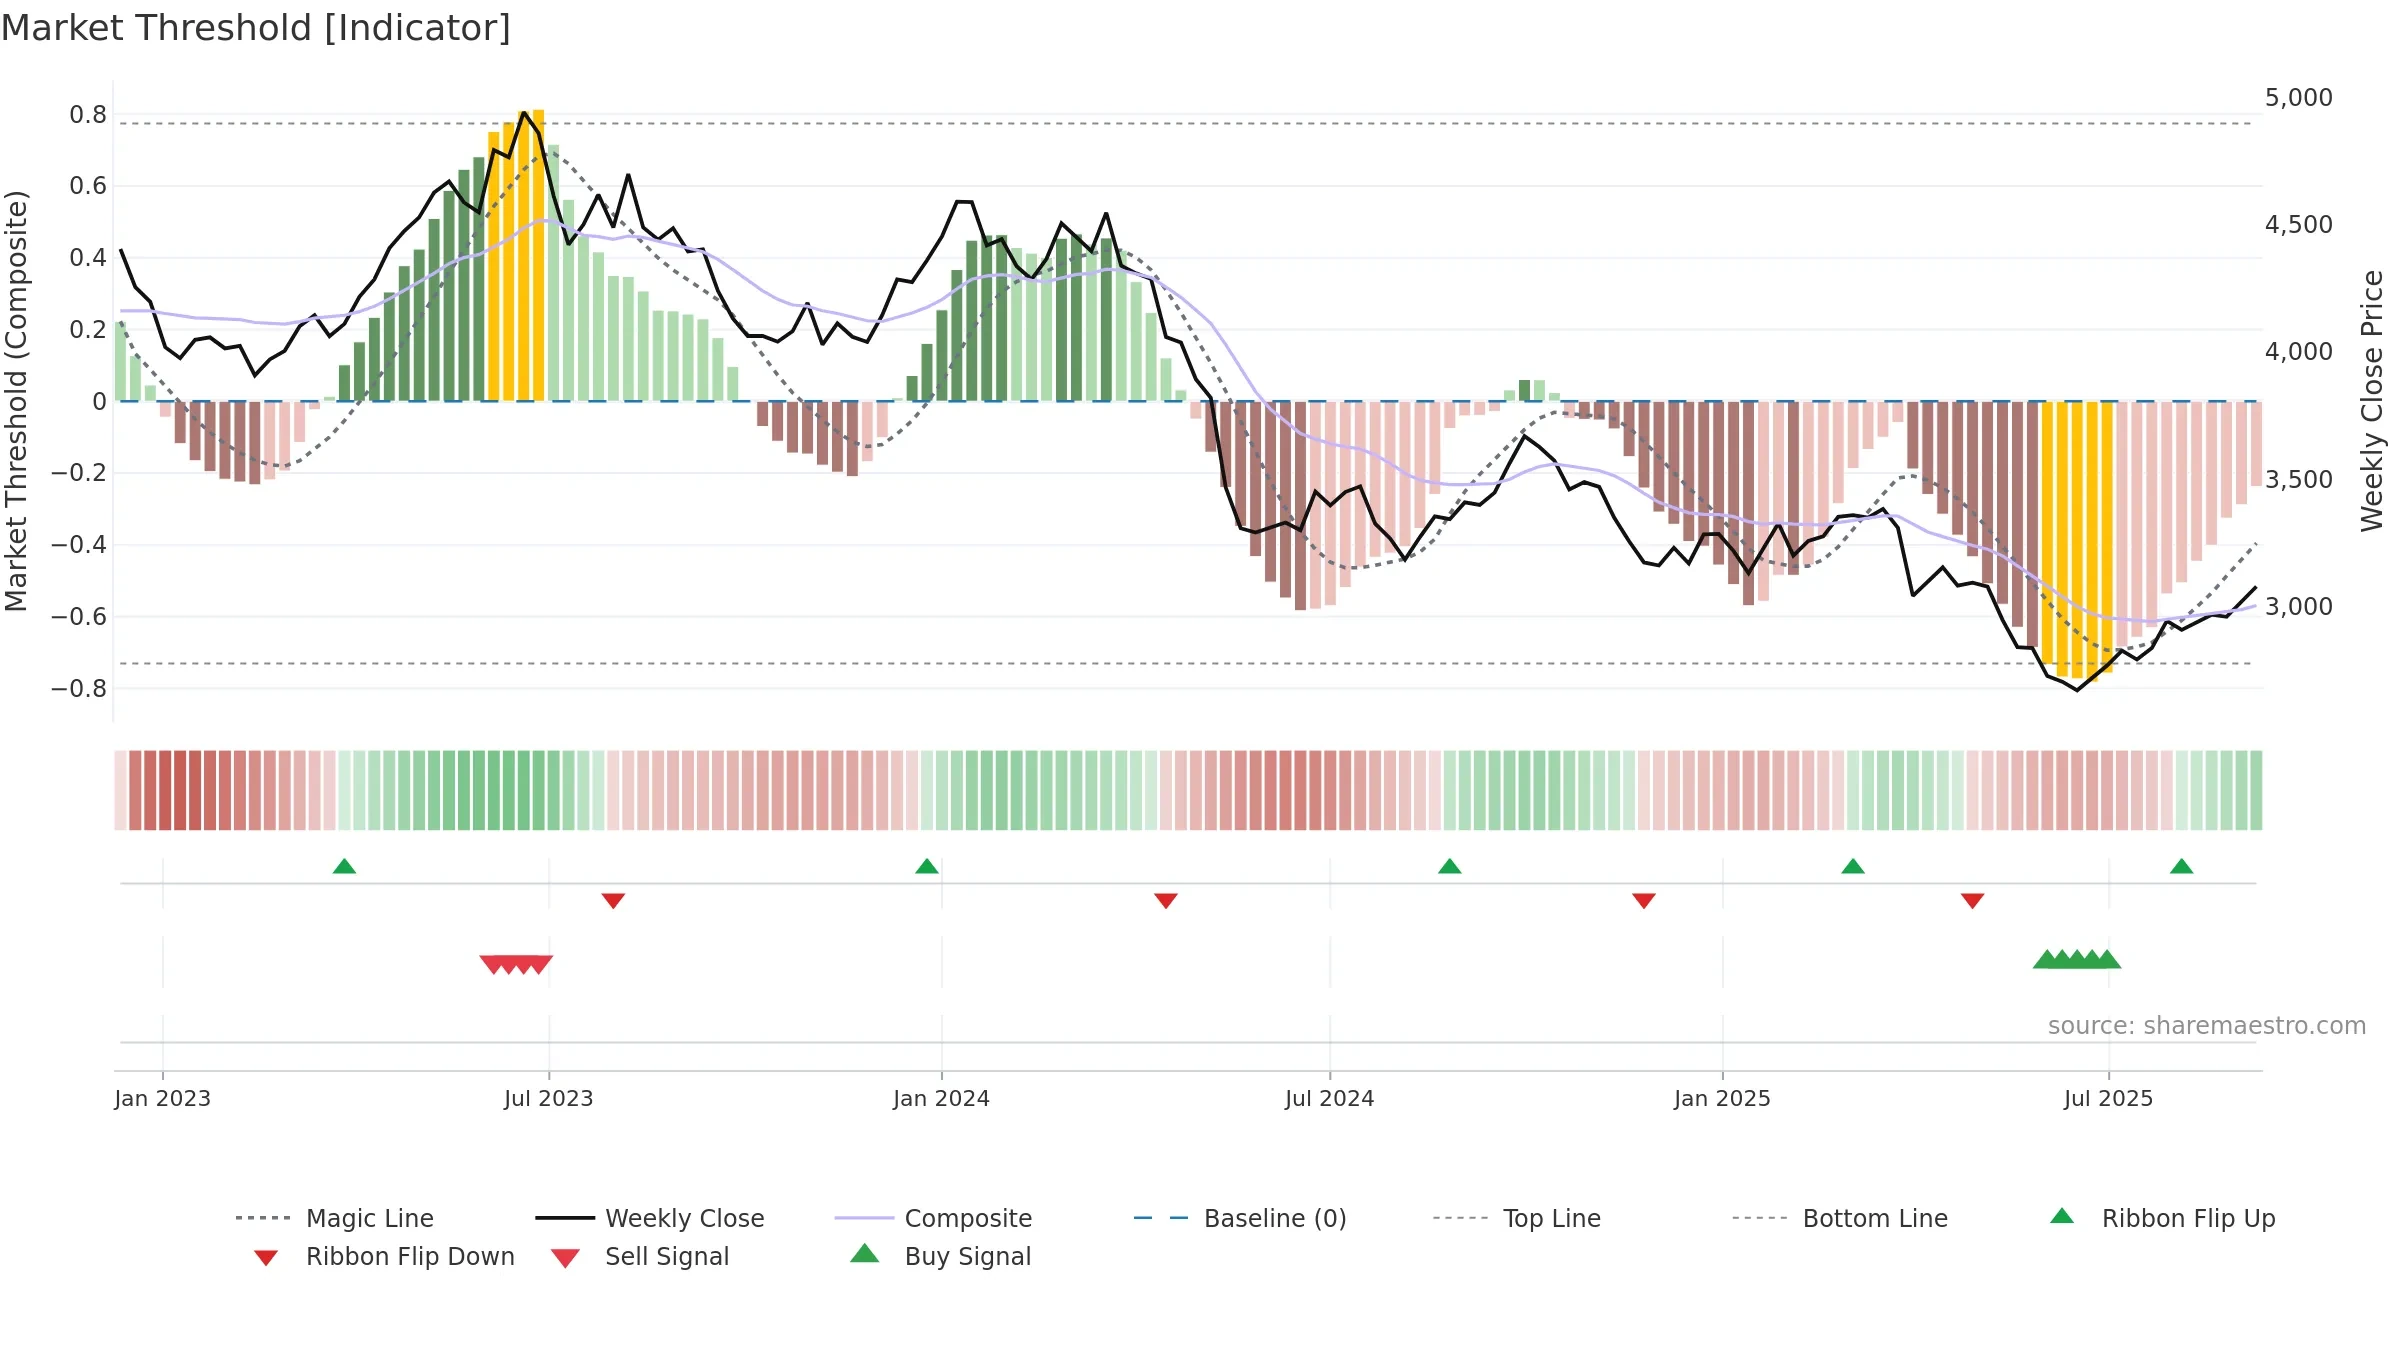Toggle the Buy Signal legend entry
2400x1350 pixels.
point(940,1256)
